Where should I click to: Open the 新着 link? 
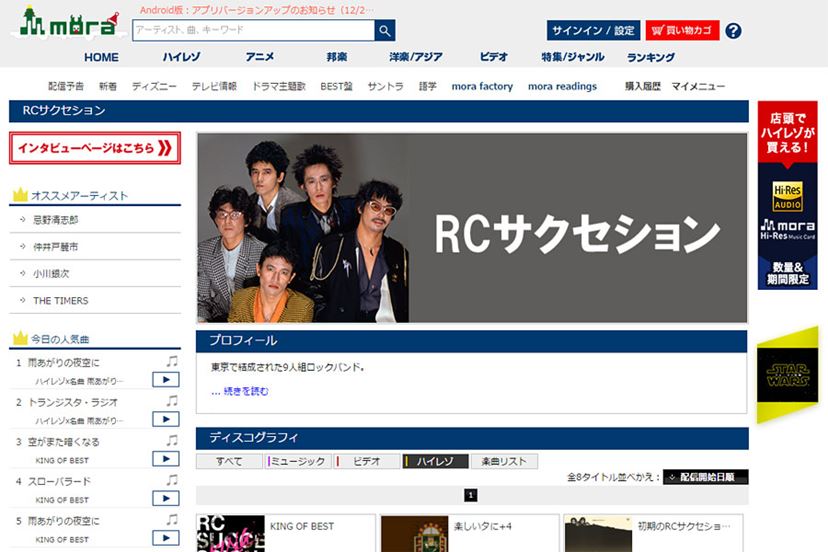[108, 86]
